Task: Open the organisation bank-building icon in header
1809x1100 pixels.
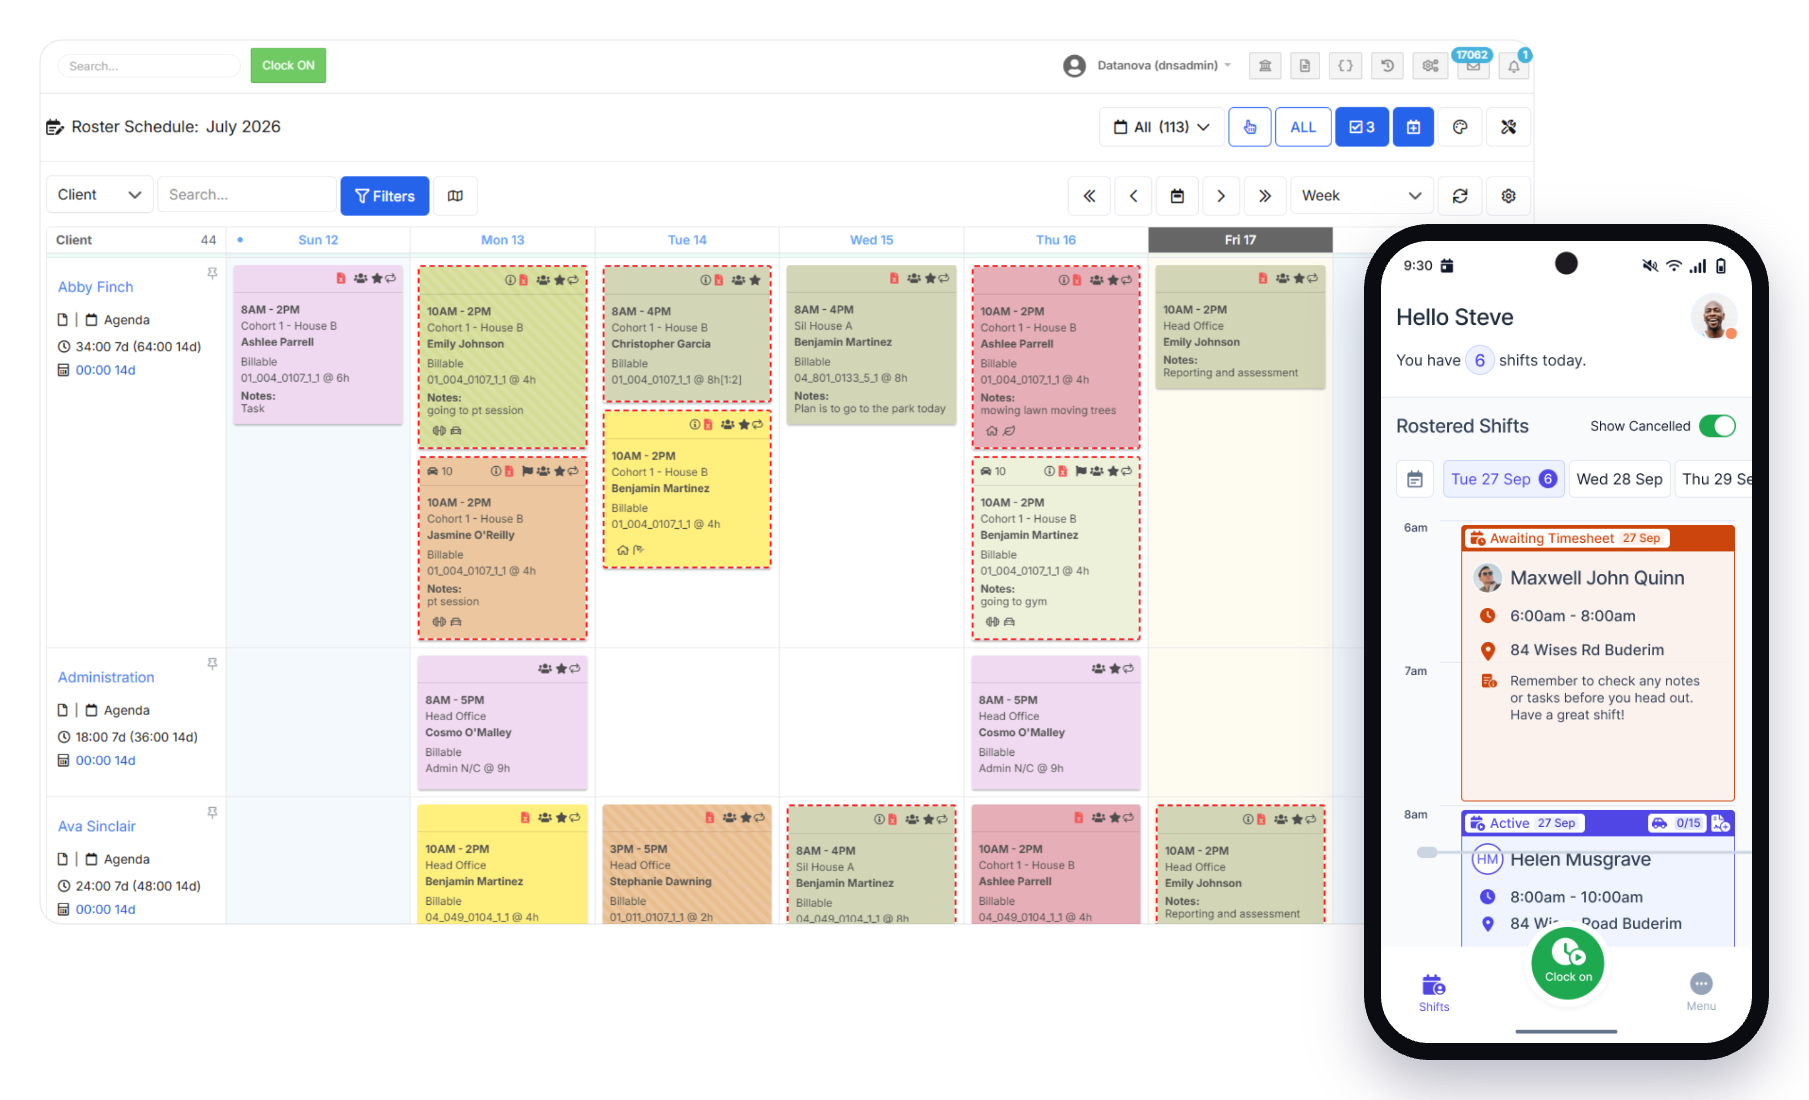Action: click(1265, 66)
